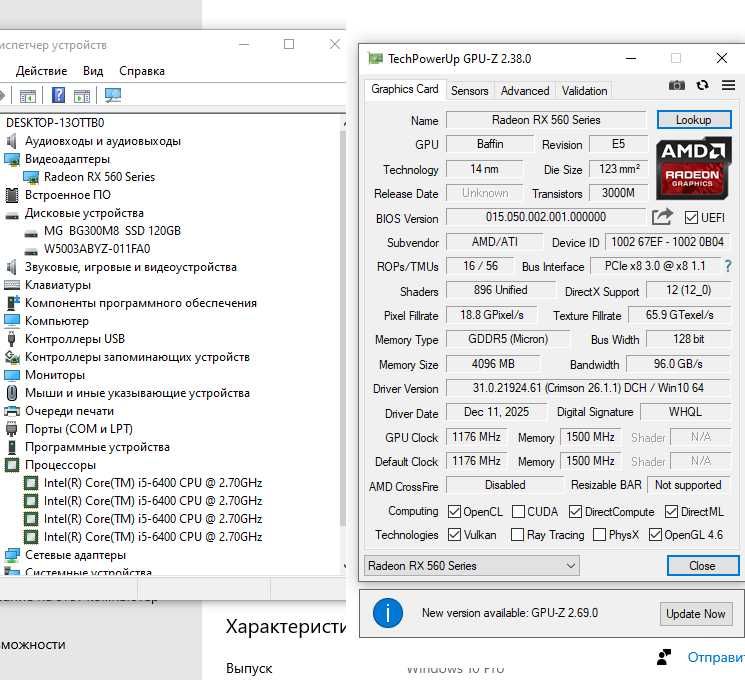Click the GPU-Z screenshot camera icon
This screenshot has width=745, height=680.
point(677,86)
